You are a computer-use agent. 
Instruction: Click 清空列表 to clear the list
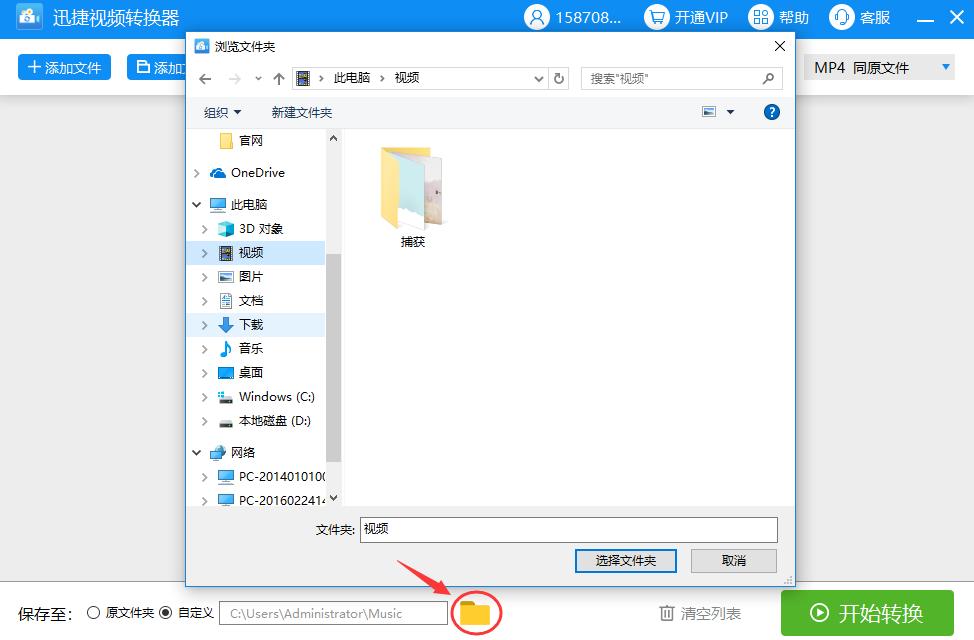(x=700, y=613)
